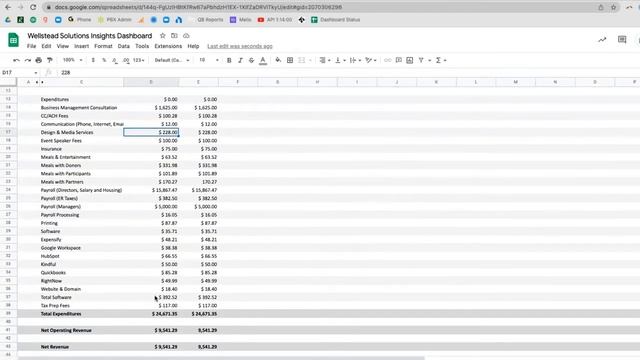Open the font size dropdown
Screen dimensions: 640x360
click(x=209, y=60)
